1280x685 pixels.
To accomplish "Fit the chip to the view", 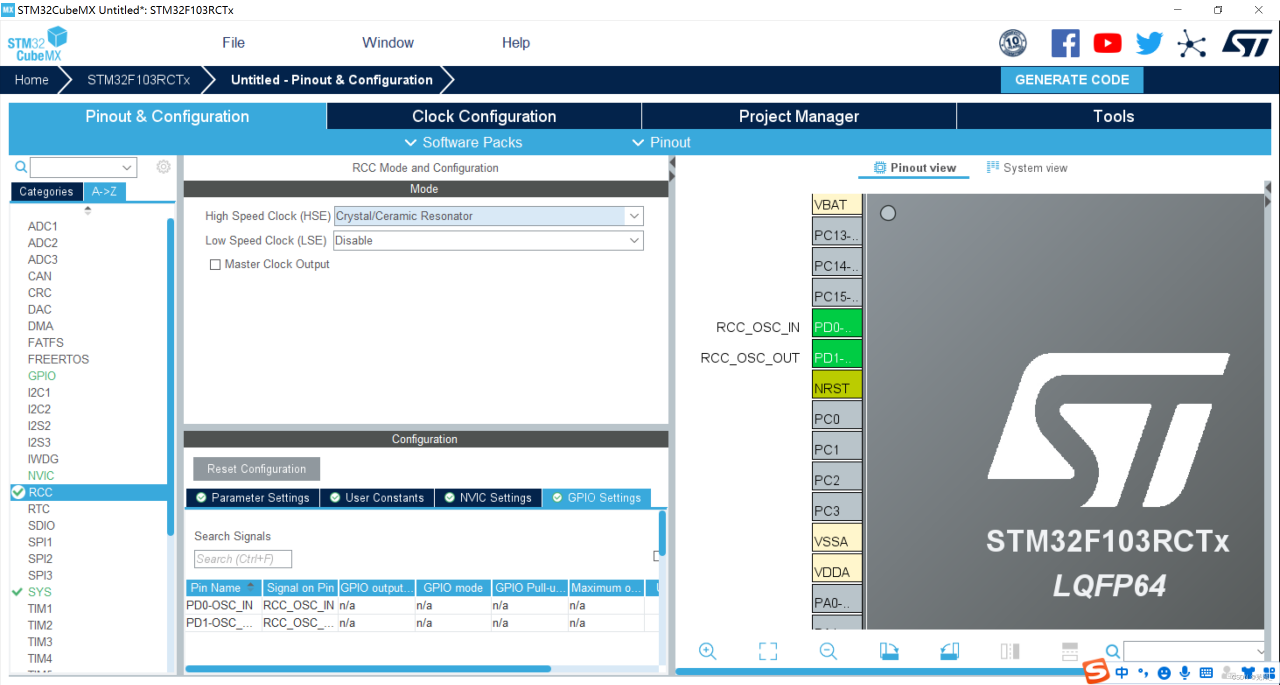I will pos(768,651).
